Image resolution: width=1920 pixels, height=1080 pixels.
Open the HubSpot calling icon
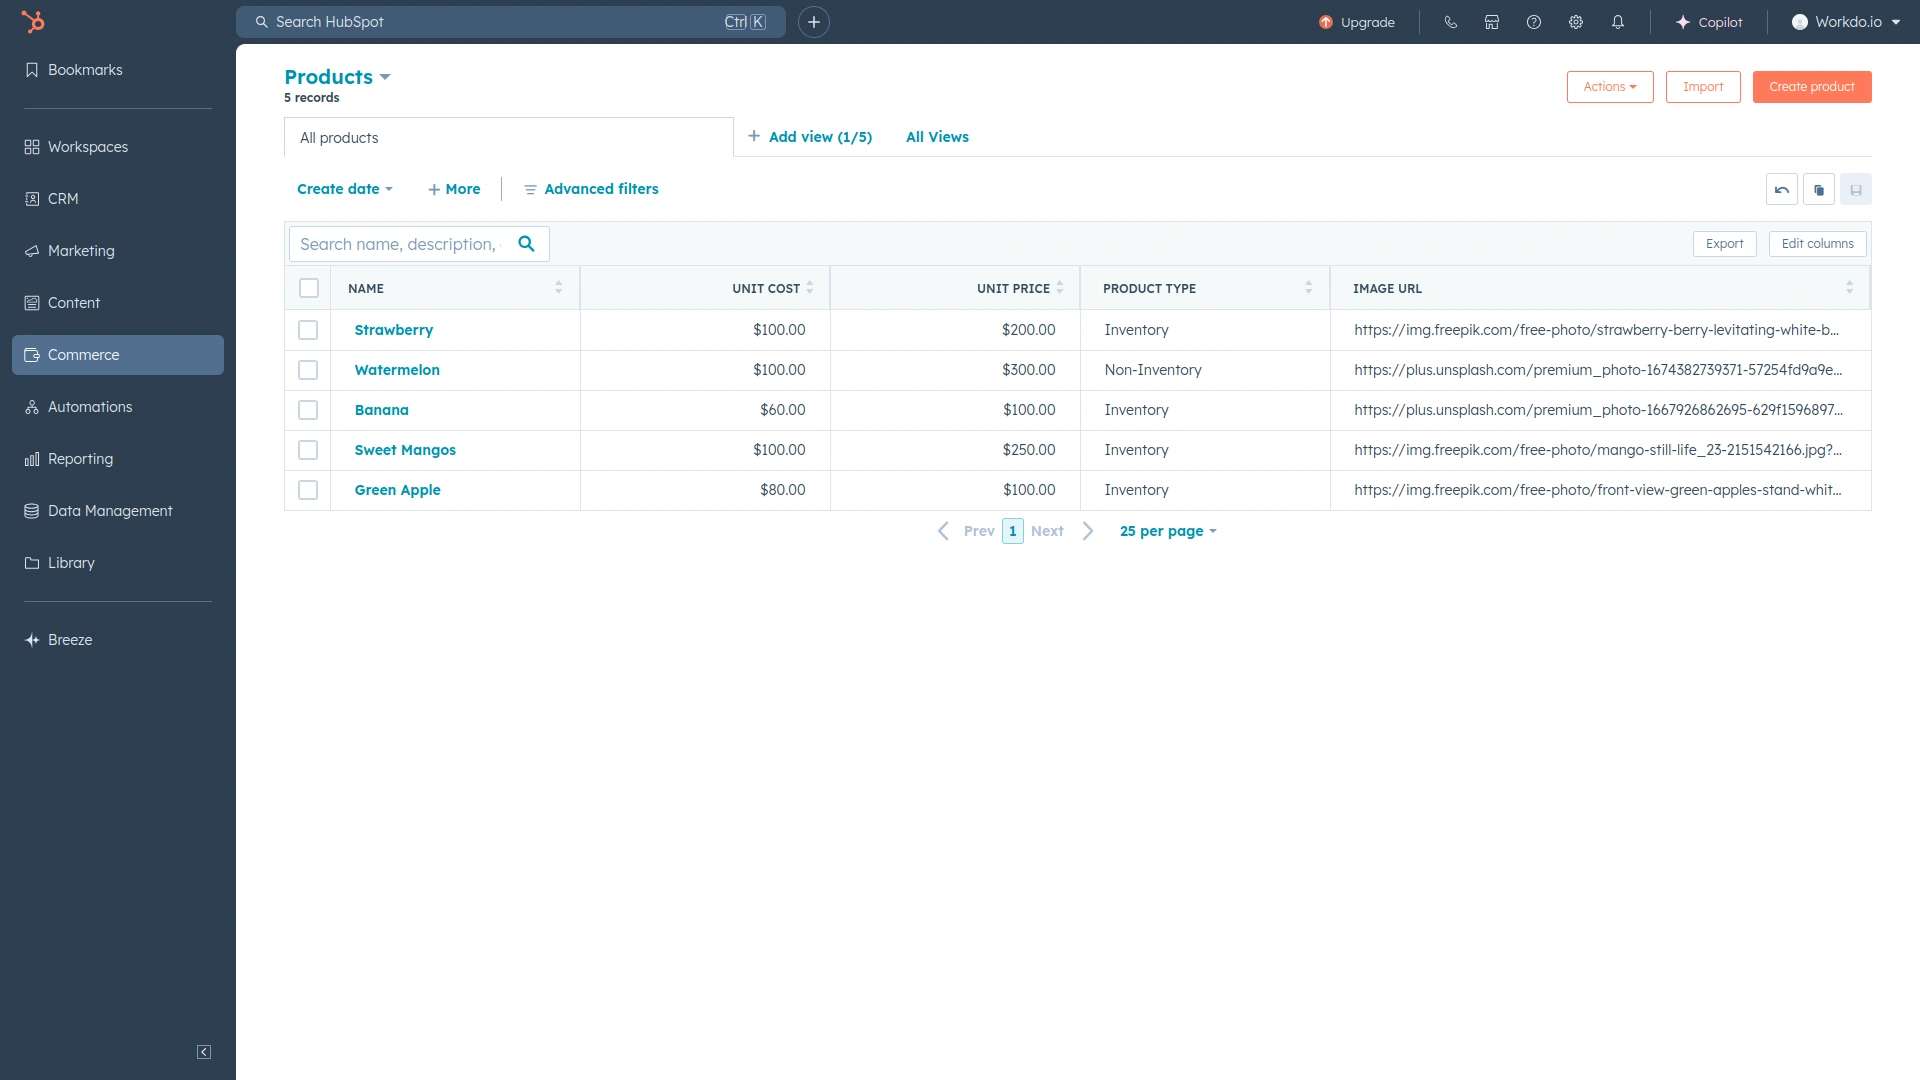[1451, 21]
